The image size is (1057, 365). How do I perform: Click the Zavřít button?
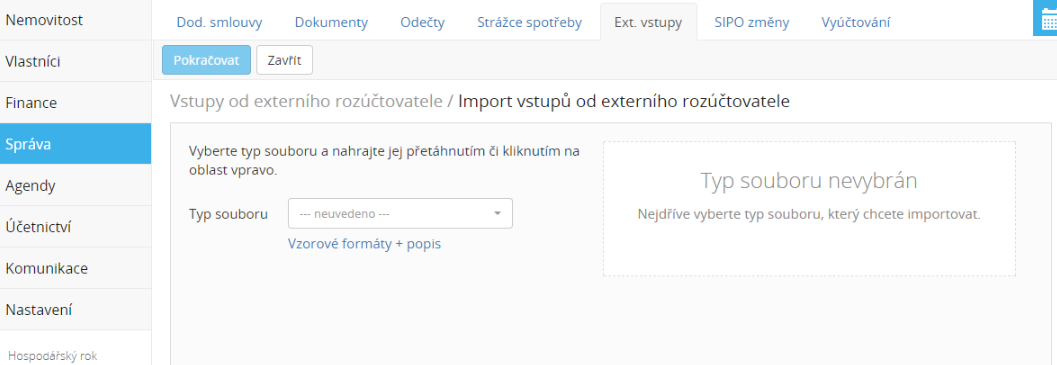coord(284,60)
